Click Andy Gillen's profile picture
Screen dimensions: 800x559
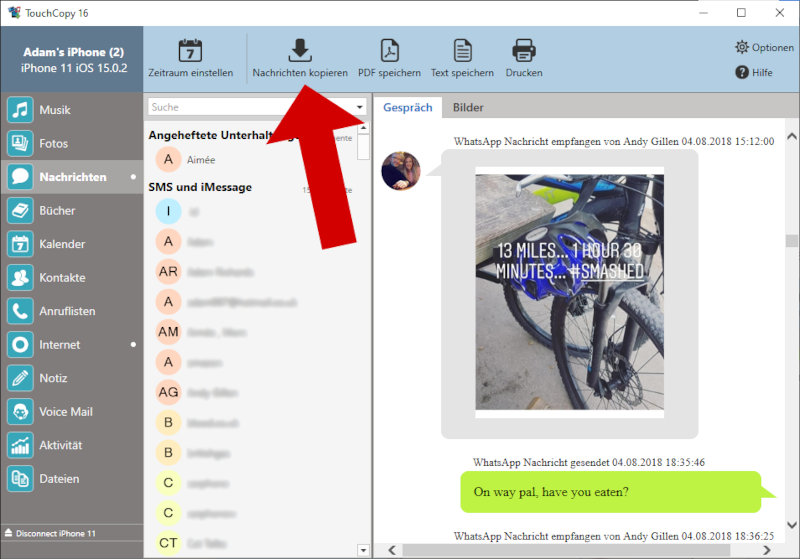[x=401, y=171]
